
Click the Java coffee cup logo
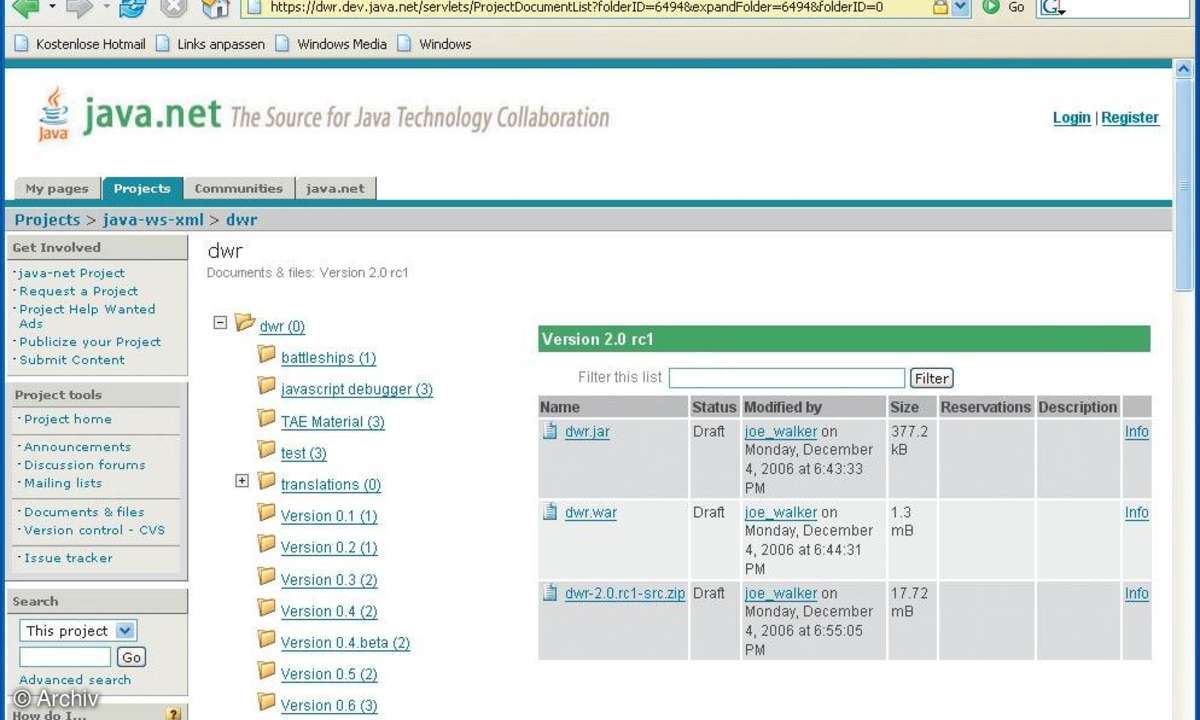coord(53,114)
